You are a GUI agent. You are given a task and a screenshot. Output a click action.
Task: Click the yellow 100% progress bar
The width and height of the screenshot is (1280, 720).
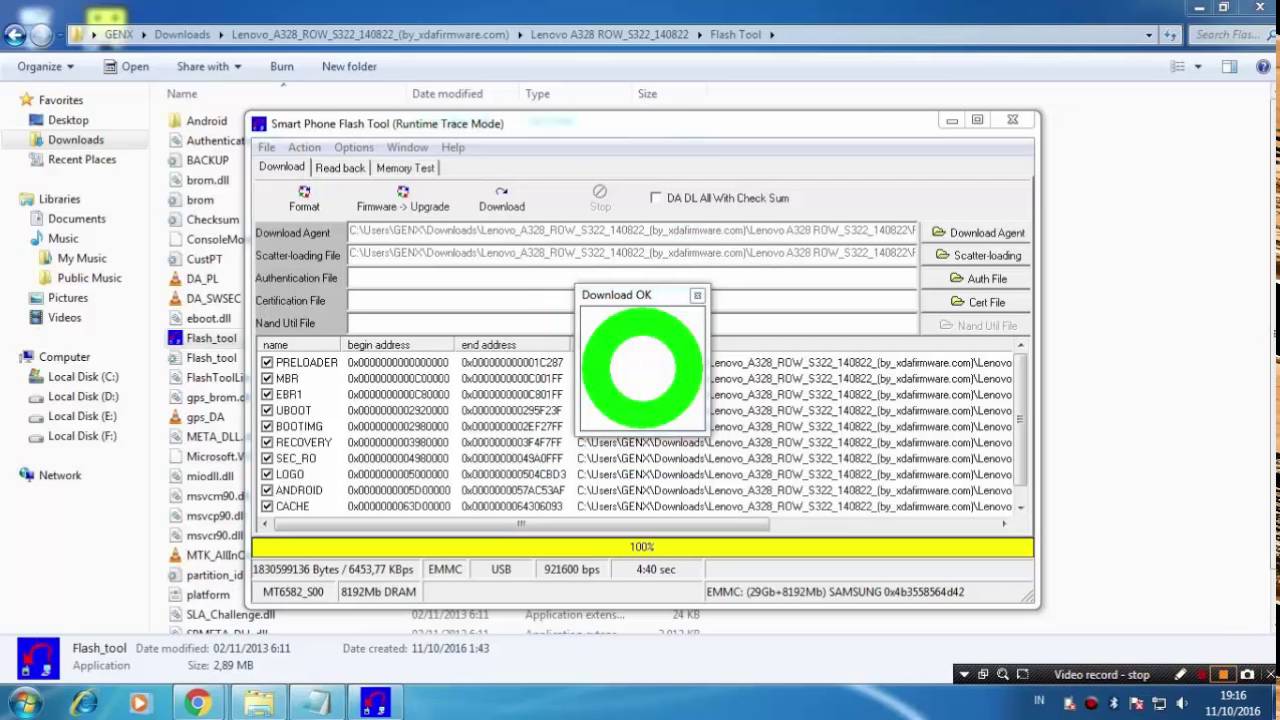coord(642,547)
